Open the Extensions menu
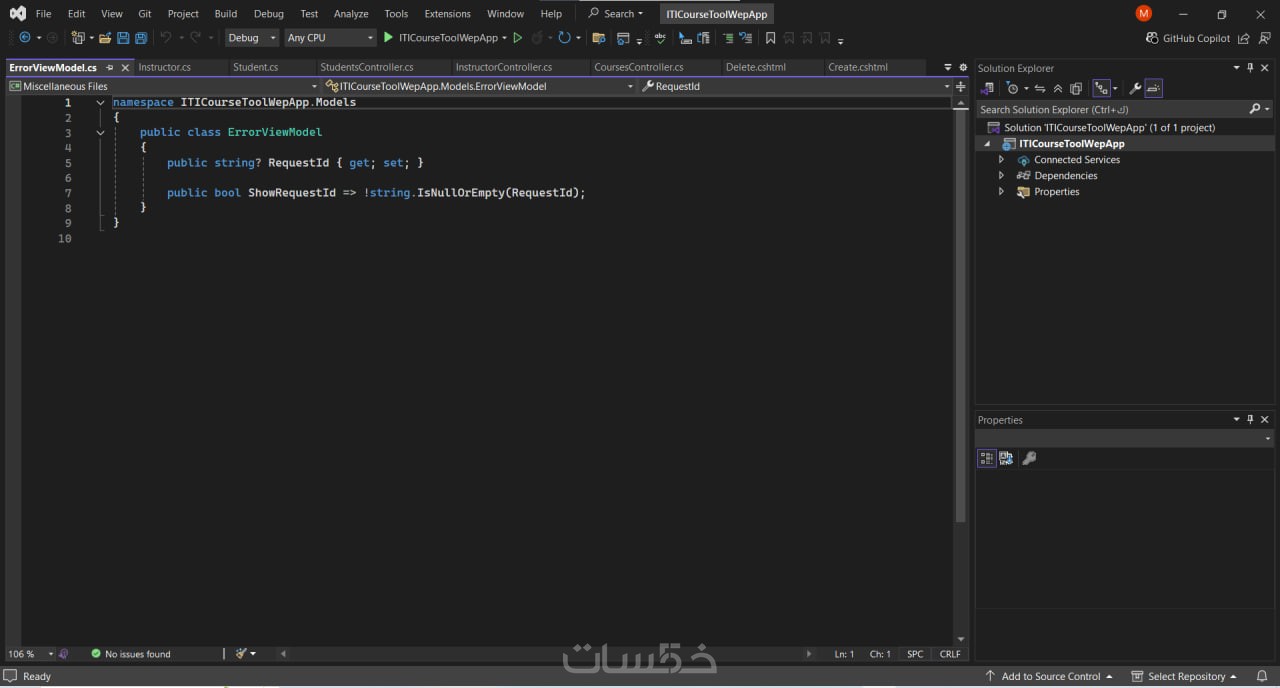1280x688 pixels. (x=447, y=14)
